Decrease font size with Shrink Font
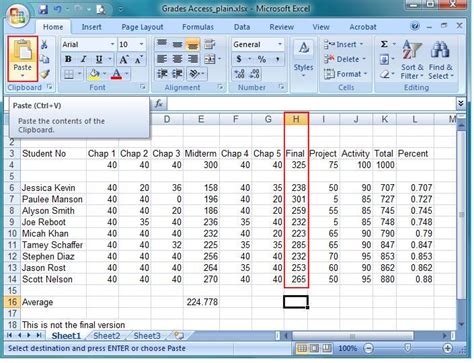 138,60
